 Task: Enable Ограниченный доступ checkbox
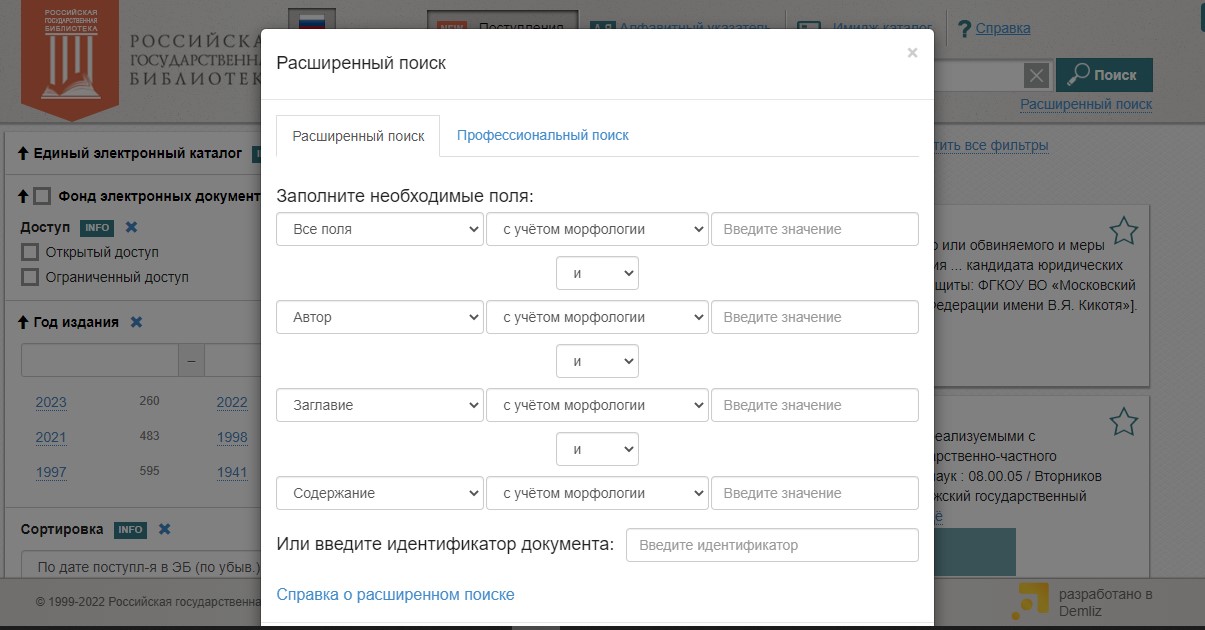(x=30, y=277)
